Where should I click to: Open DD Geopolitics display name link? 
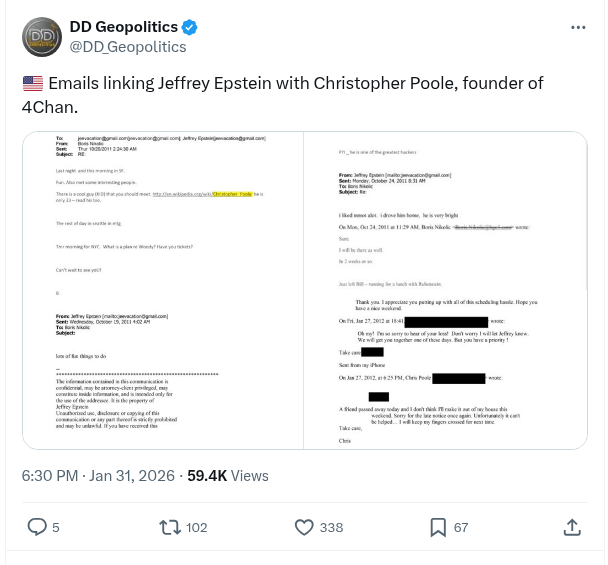(x=123, y=28)
